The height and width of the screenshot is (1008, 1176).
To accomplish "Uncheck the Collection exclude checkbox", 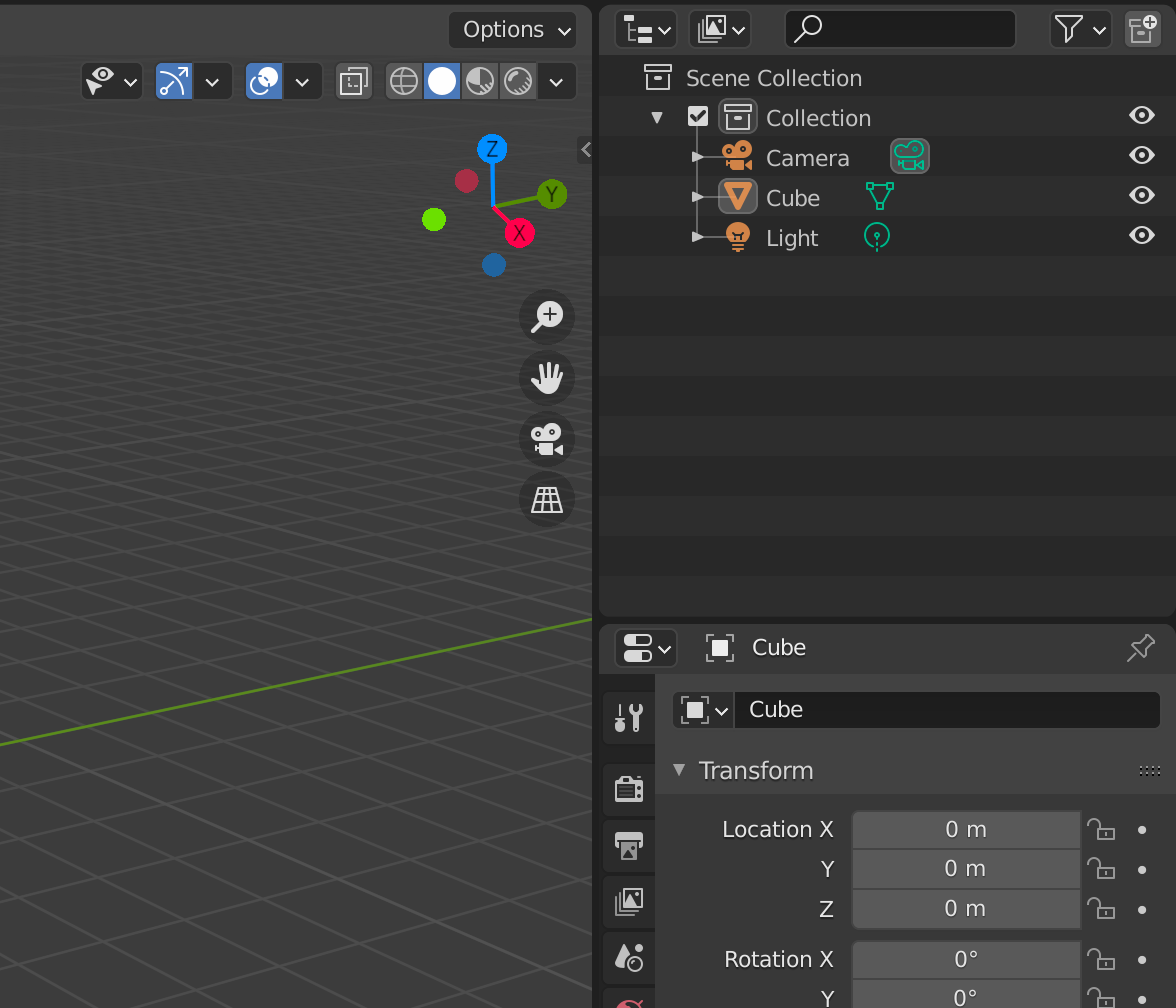I will click(698, 116).
